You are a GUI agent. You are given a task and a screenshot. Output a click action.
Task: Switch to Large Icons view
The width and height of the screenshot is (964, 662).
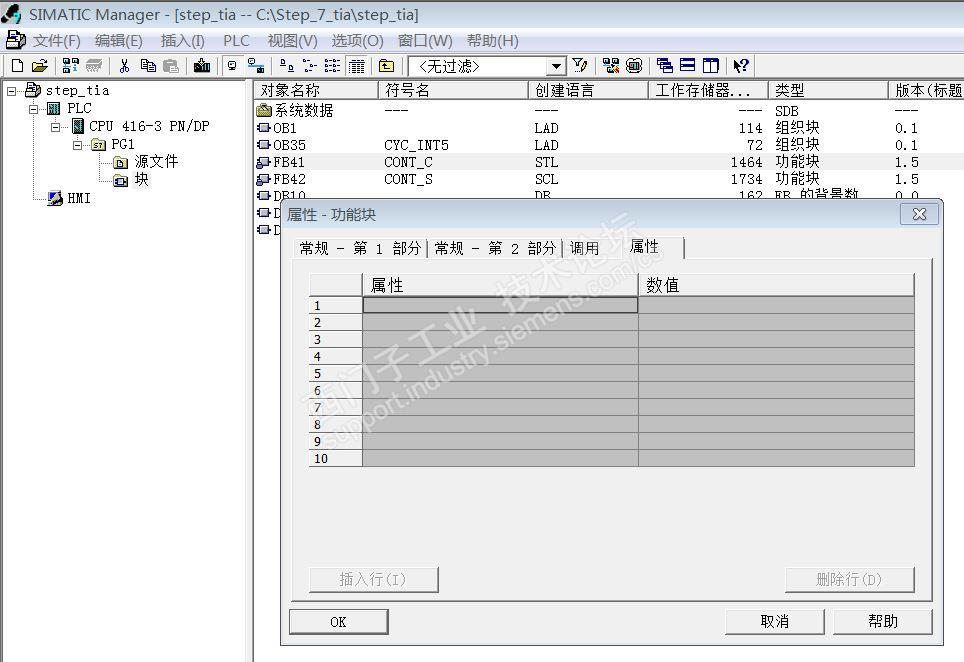[286, 66]
